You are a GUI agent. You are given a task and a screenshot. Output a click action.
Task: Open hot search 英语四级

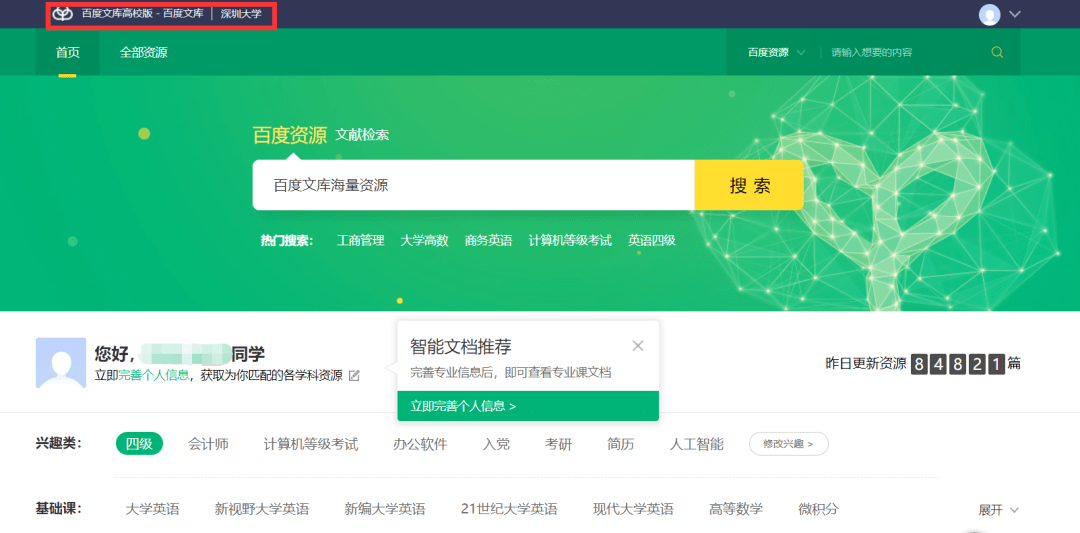(x=652, y=240)
